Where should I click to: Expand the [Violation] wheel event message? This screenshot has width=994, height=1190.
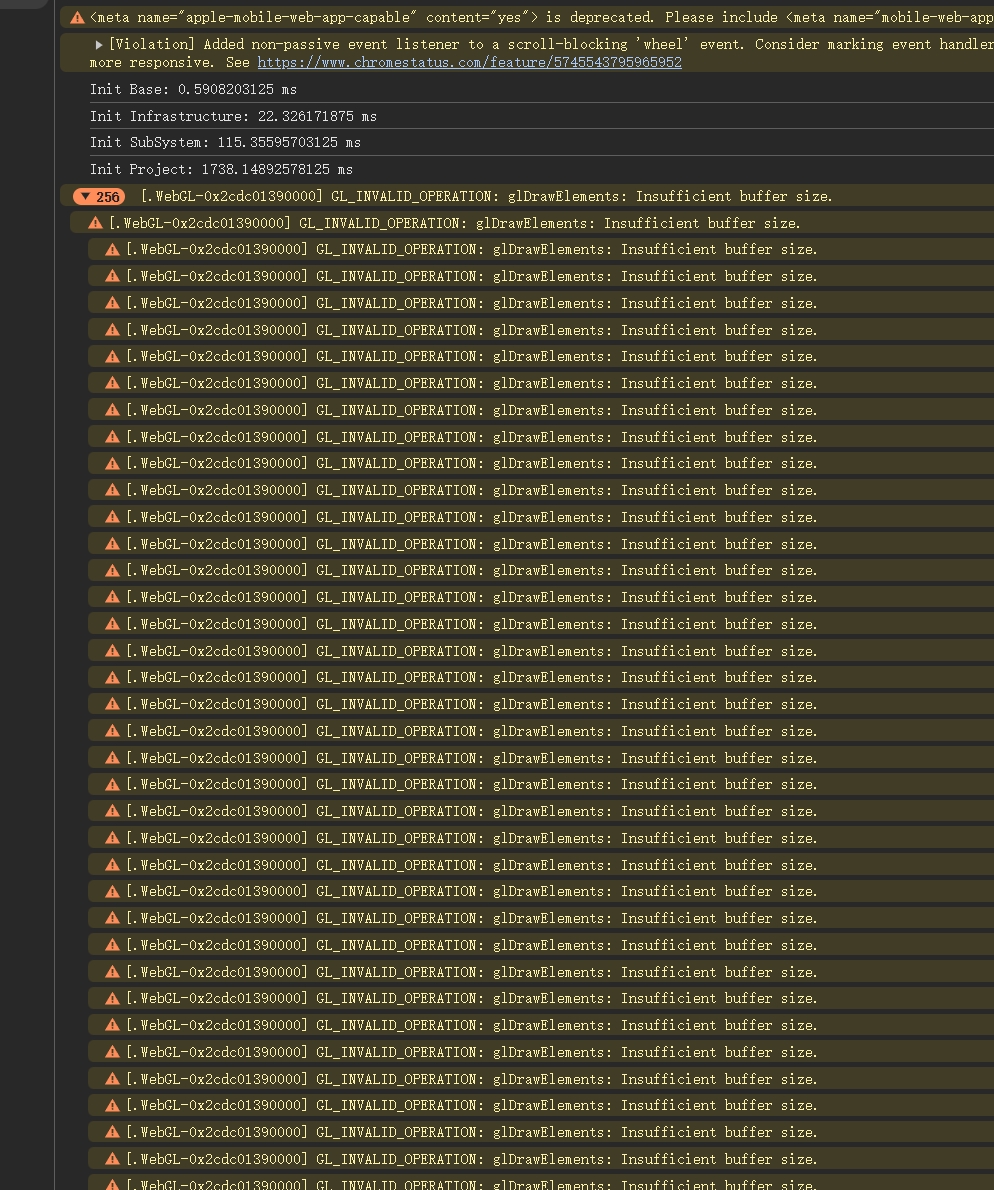(x=99, y=44)
